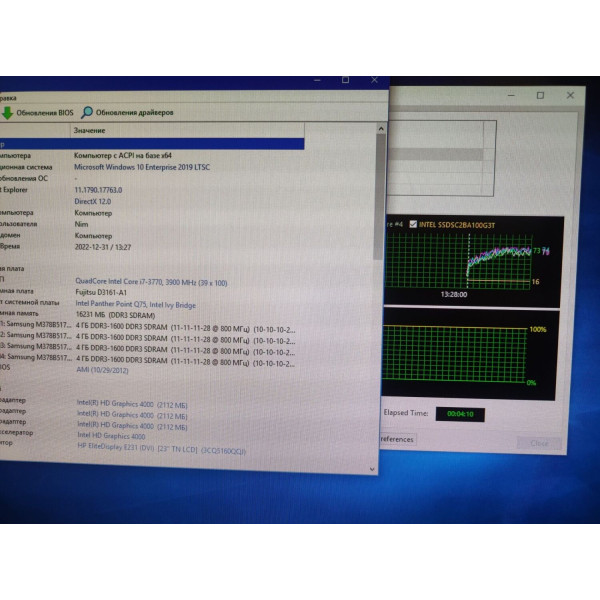Maximize the AIDA64 main window
600x600 pixels.
345,80
